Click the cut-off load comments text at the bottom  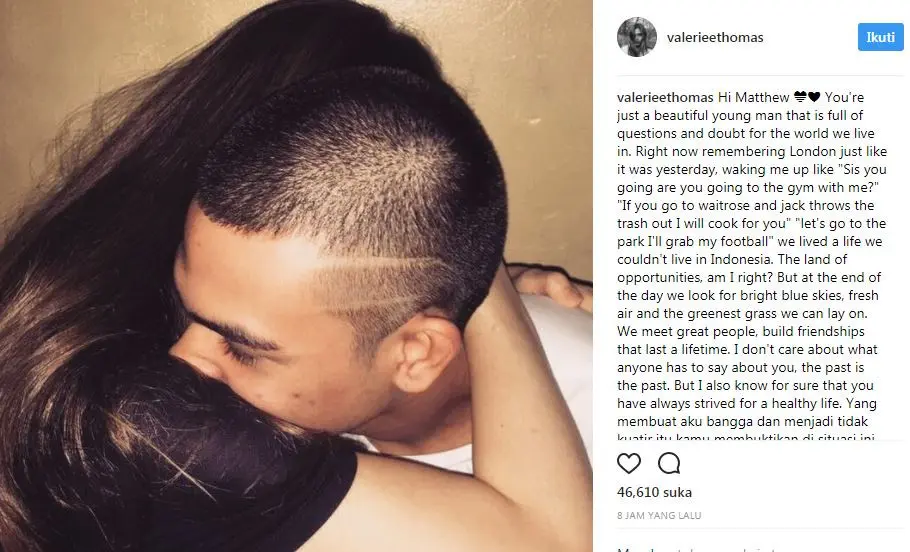pos(696,549)
